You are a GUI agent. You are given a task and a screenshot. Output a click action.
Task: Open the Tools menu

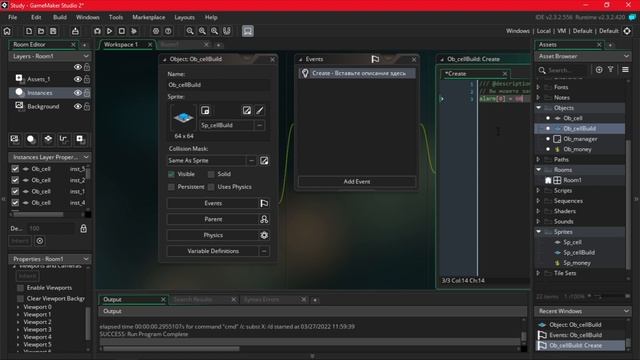(116, 17)
